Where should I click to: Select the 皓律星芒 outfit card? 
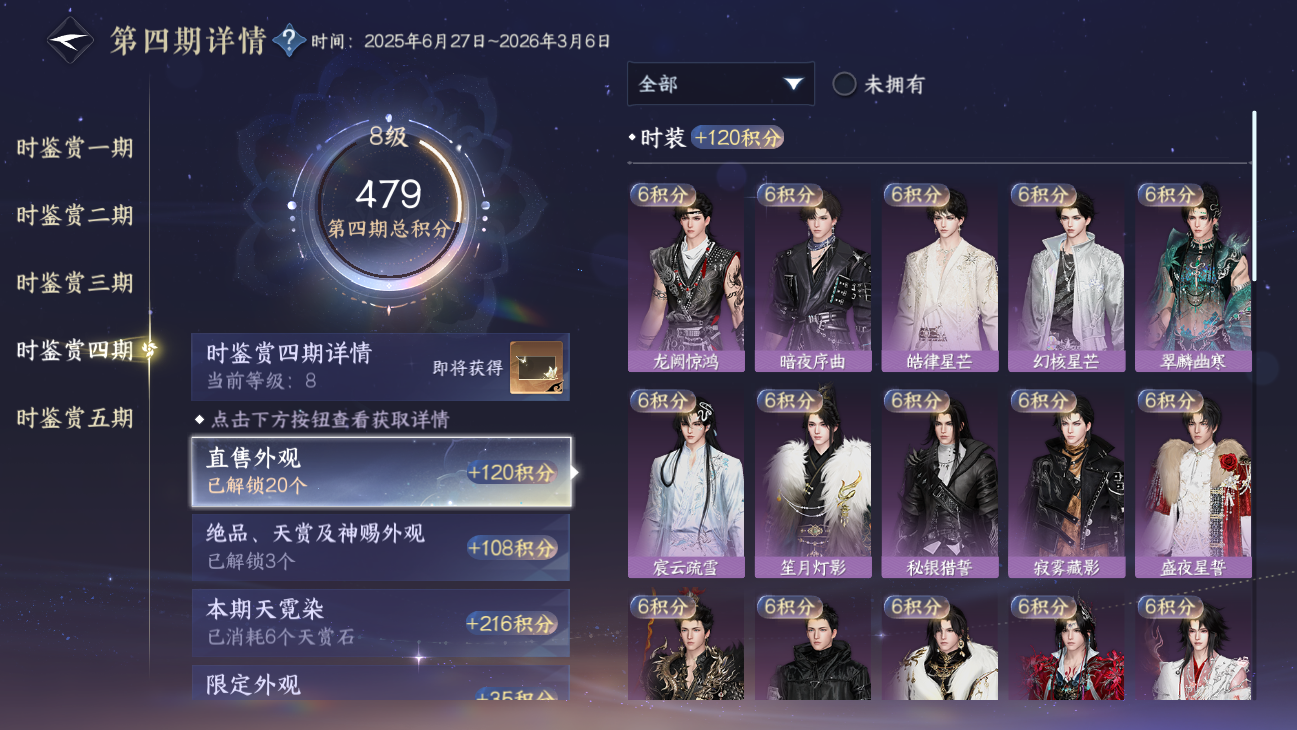(940, 277)
